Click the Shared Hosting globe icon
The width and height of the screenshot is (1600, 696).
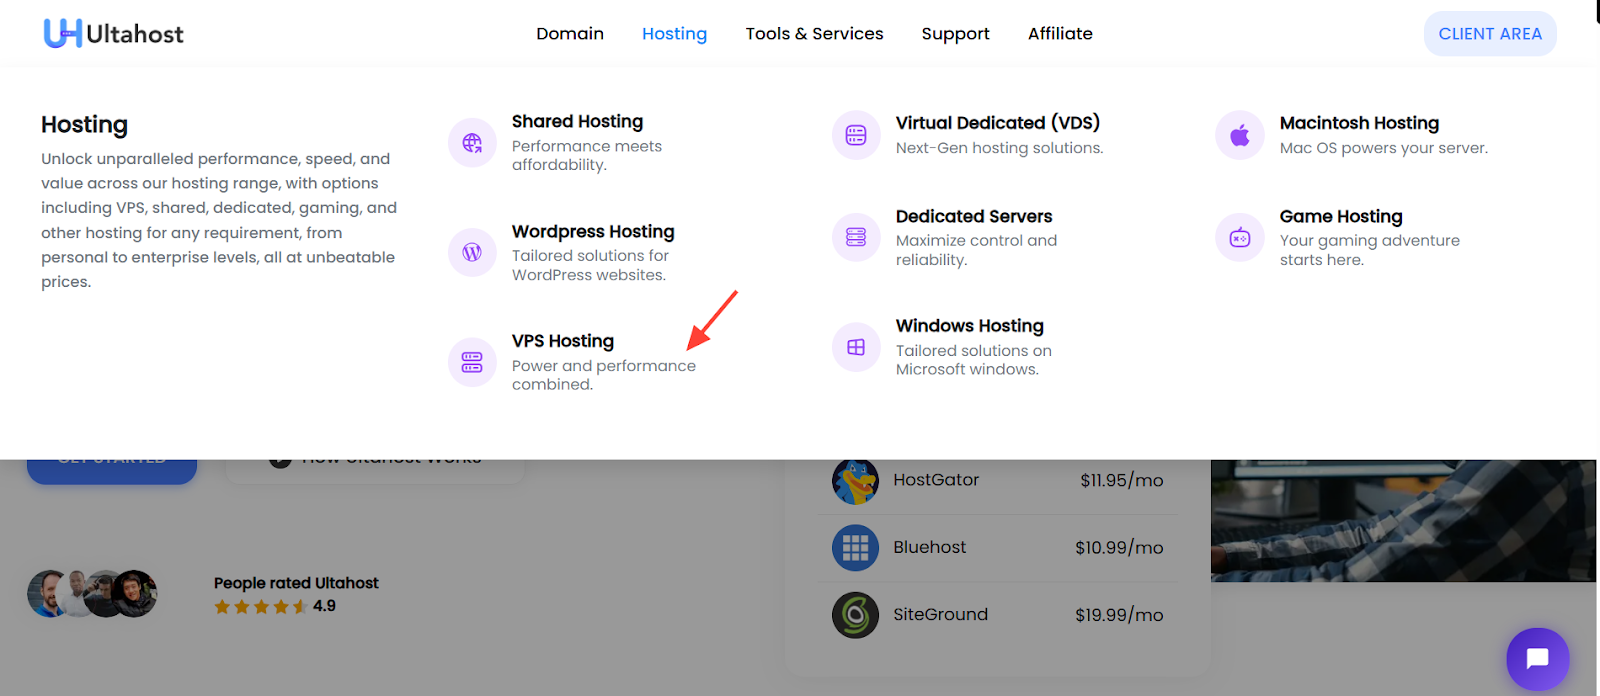coord(472,143)
